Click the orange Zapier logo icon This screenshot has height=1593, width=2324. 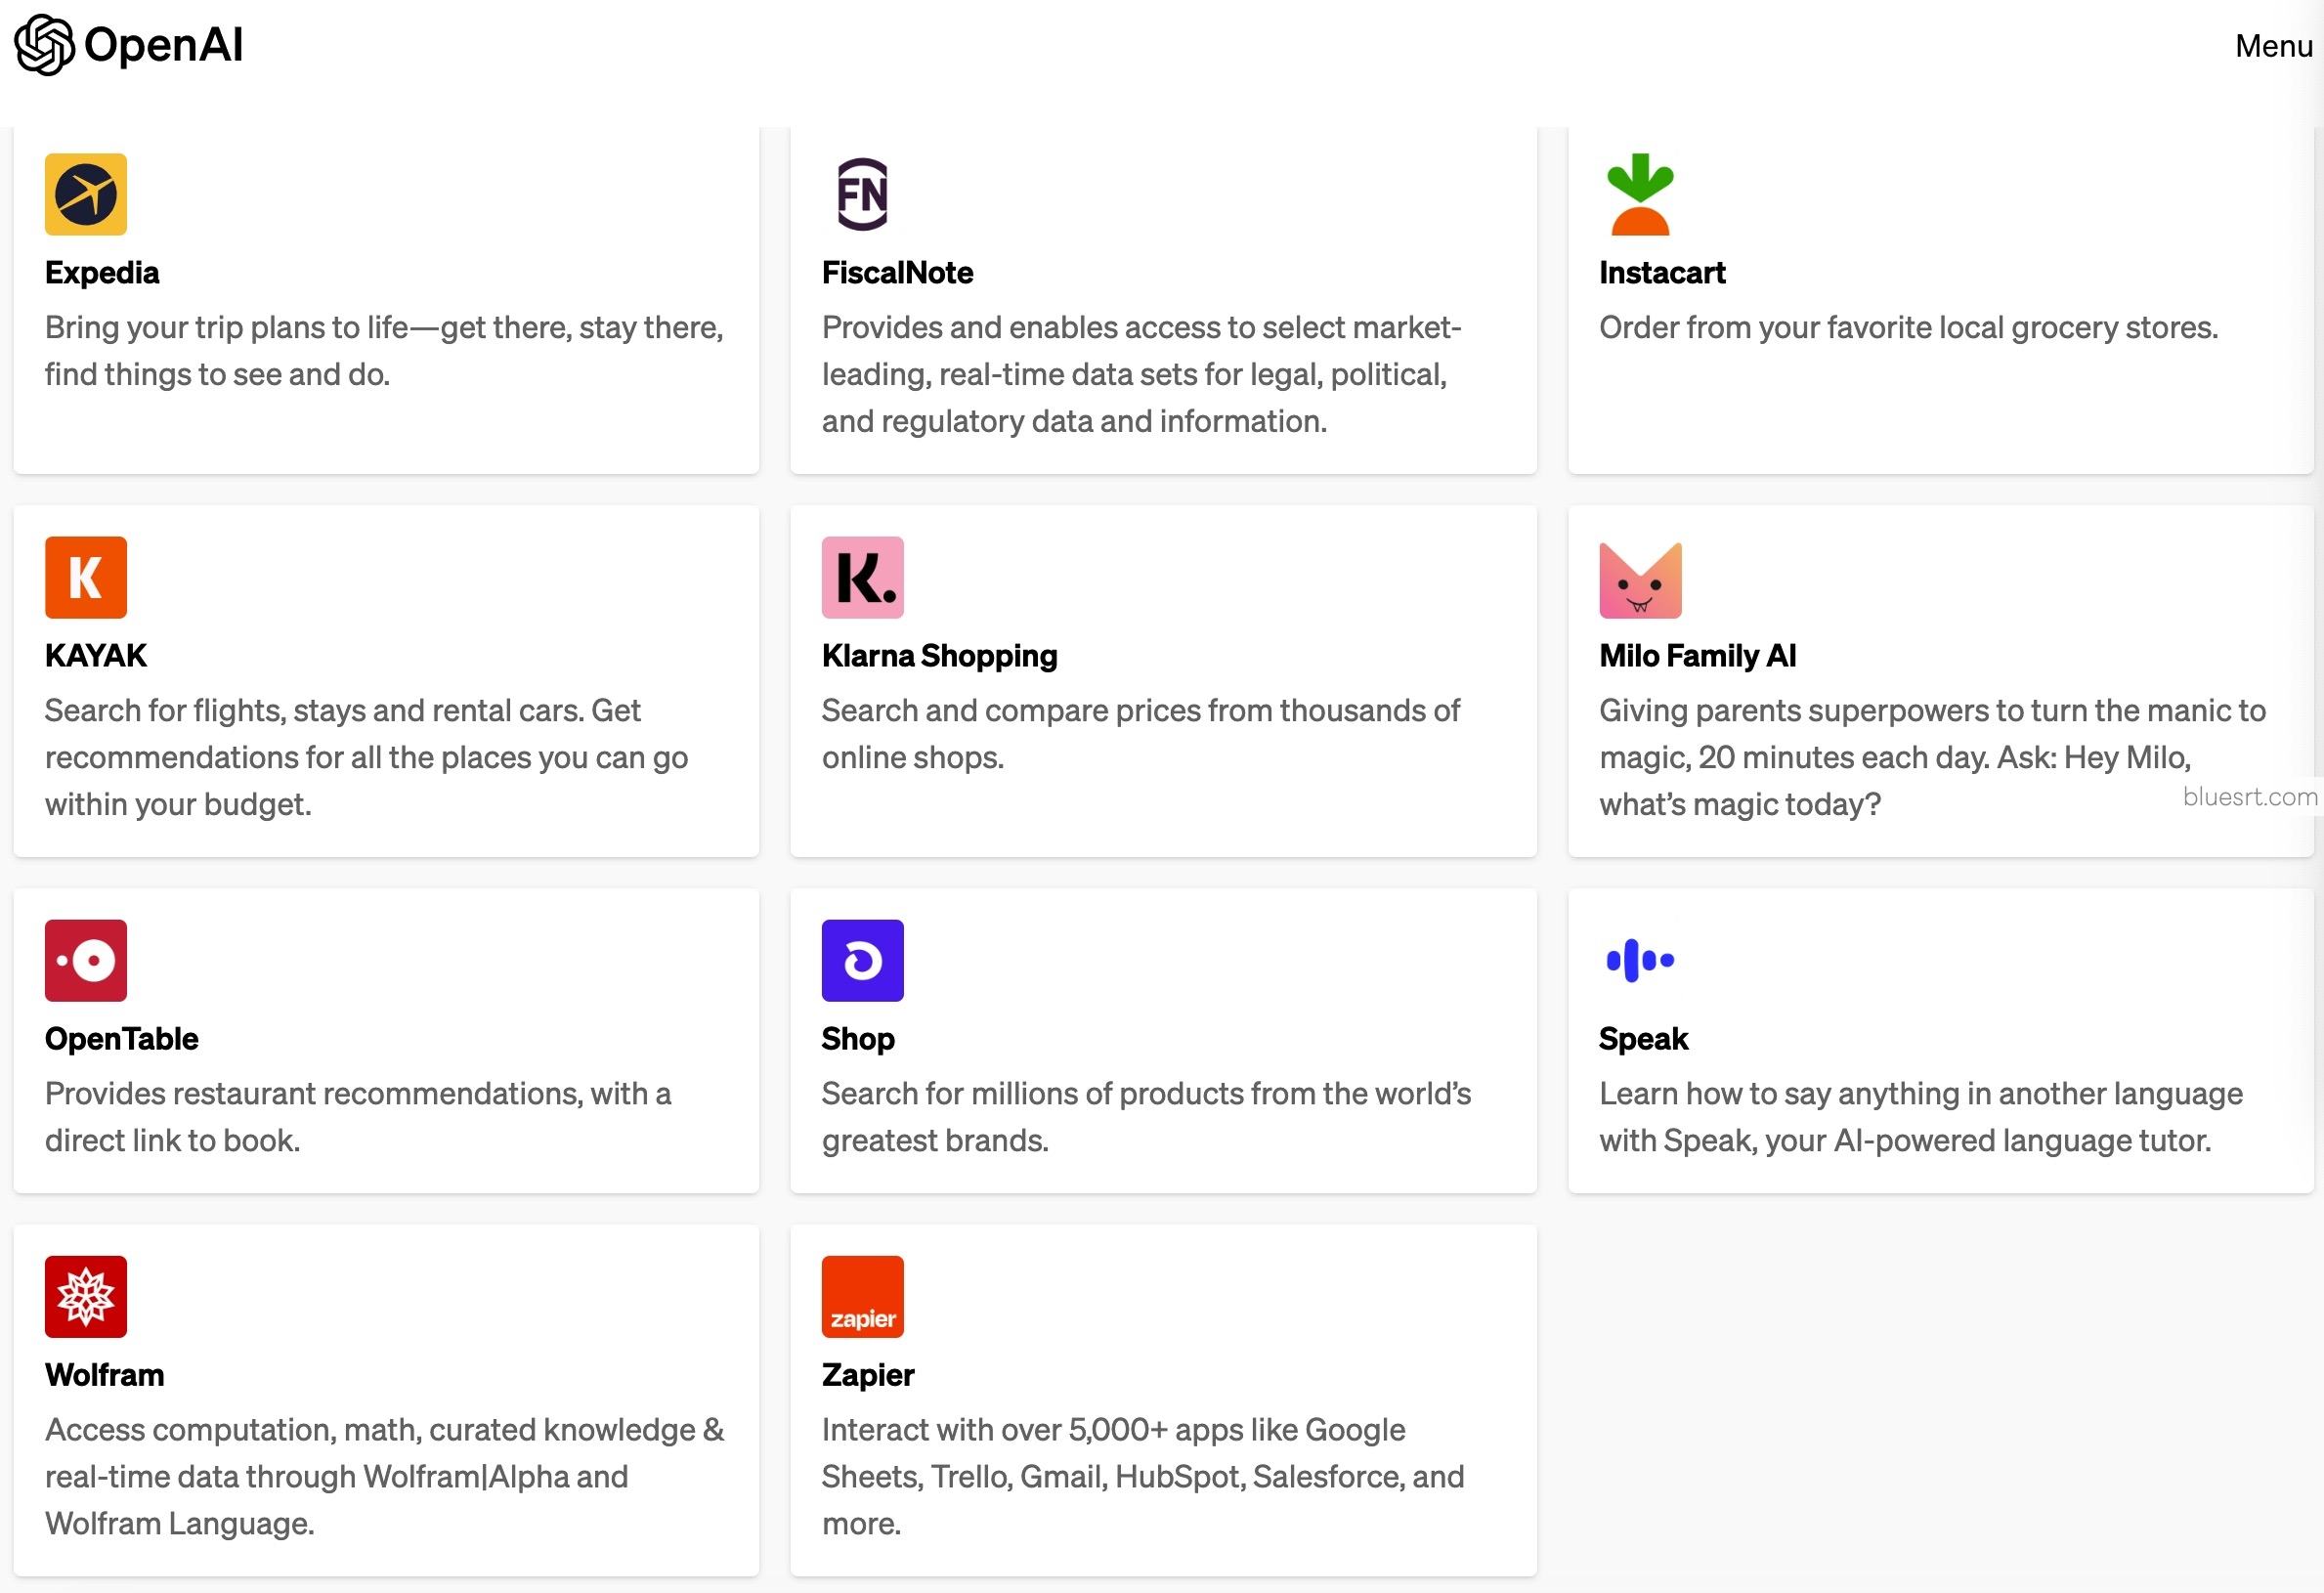click(862, 1296)
